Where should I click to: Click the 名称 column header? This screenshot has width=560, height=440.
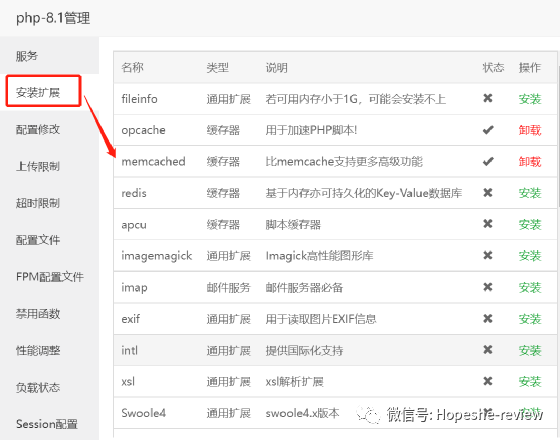[132, 67]
